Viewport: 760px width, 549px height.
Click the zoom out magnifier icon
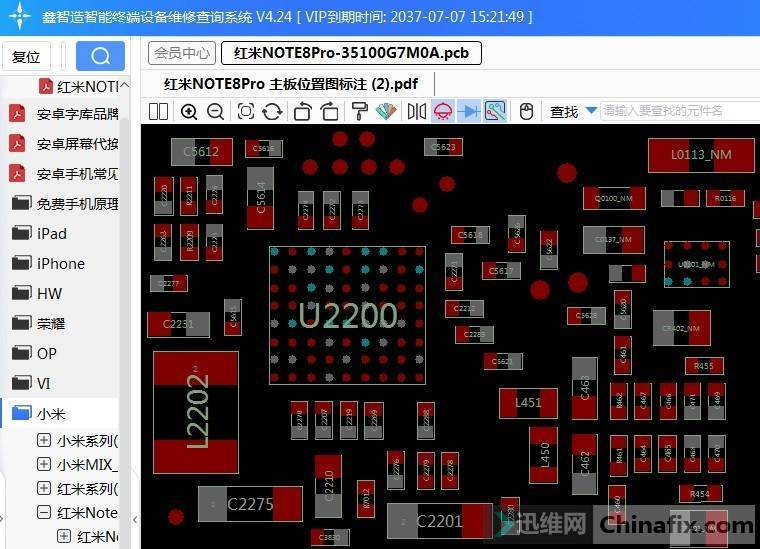(x=215, y=111)
